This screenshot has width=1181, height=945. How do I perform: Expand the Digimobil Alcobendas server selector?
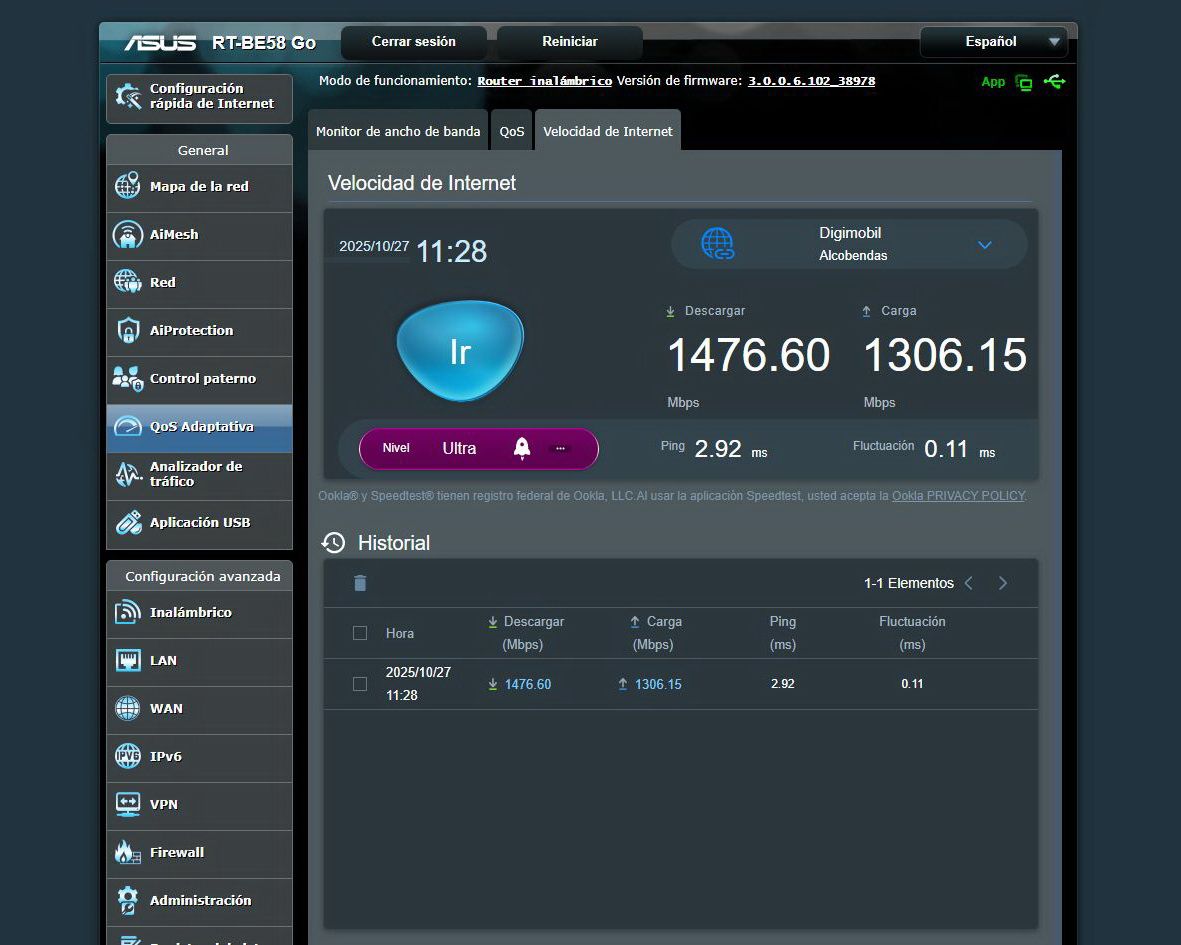coord(849,244)
